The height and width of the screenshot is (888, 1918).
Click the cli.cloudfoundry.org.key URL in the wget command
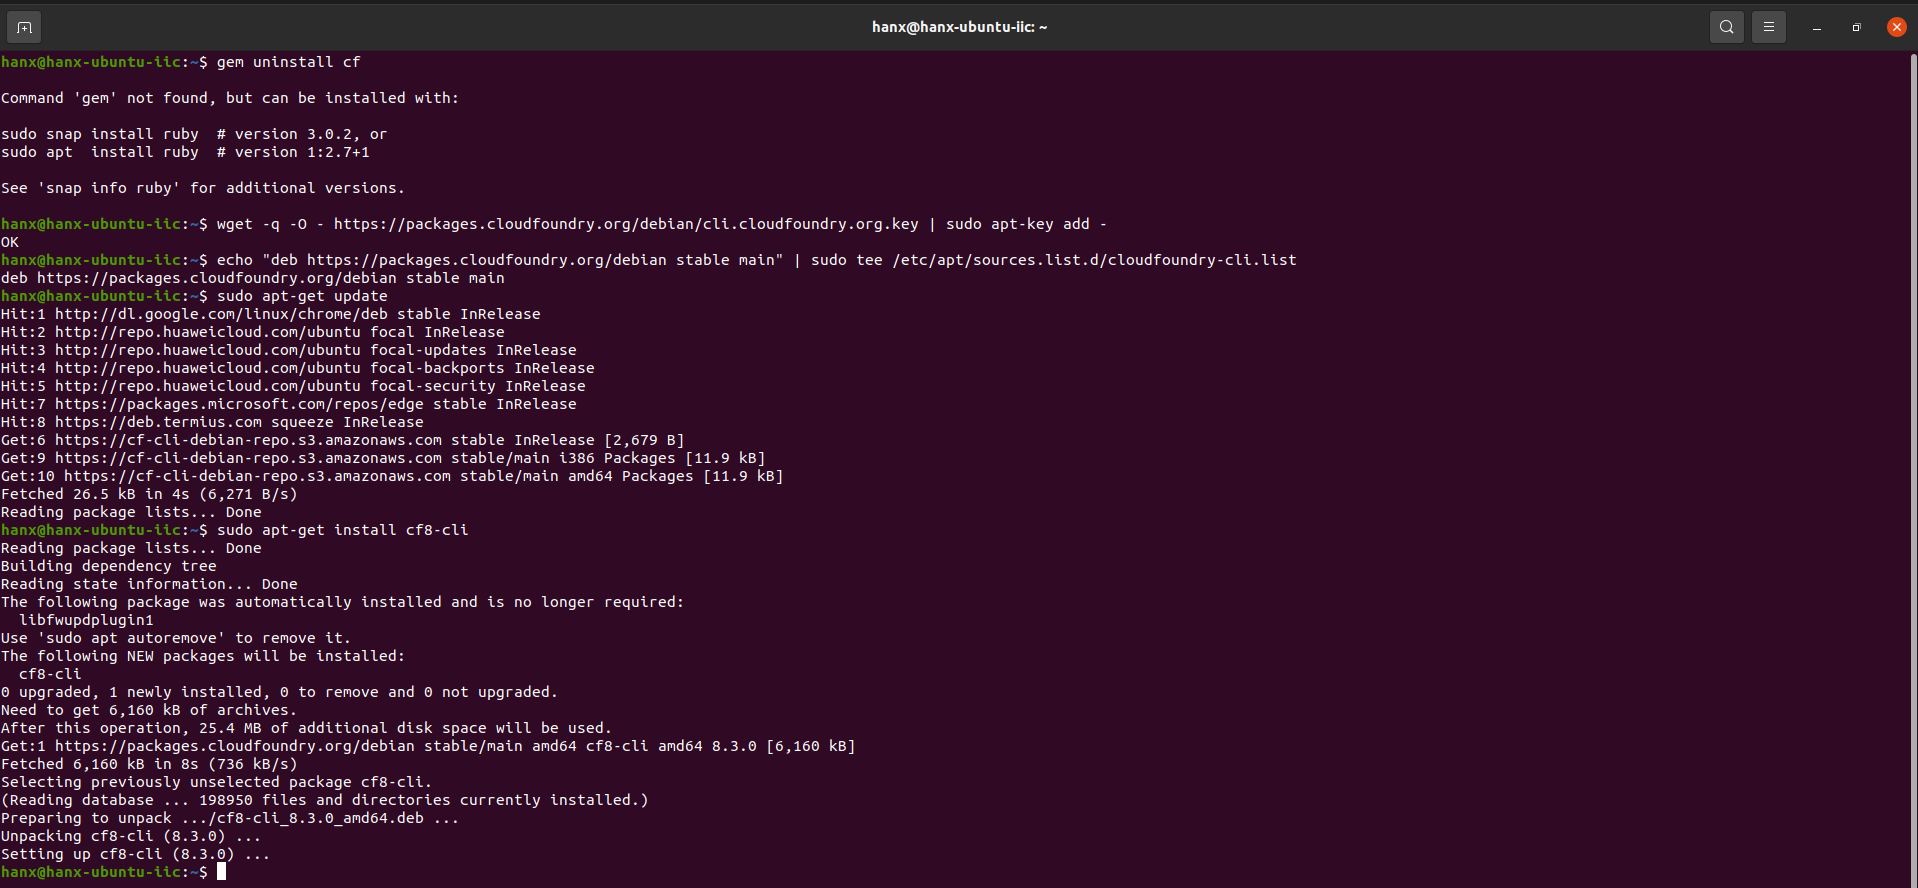click(x=625, y=224)
